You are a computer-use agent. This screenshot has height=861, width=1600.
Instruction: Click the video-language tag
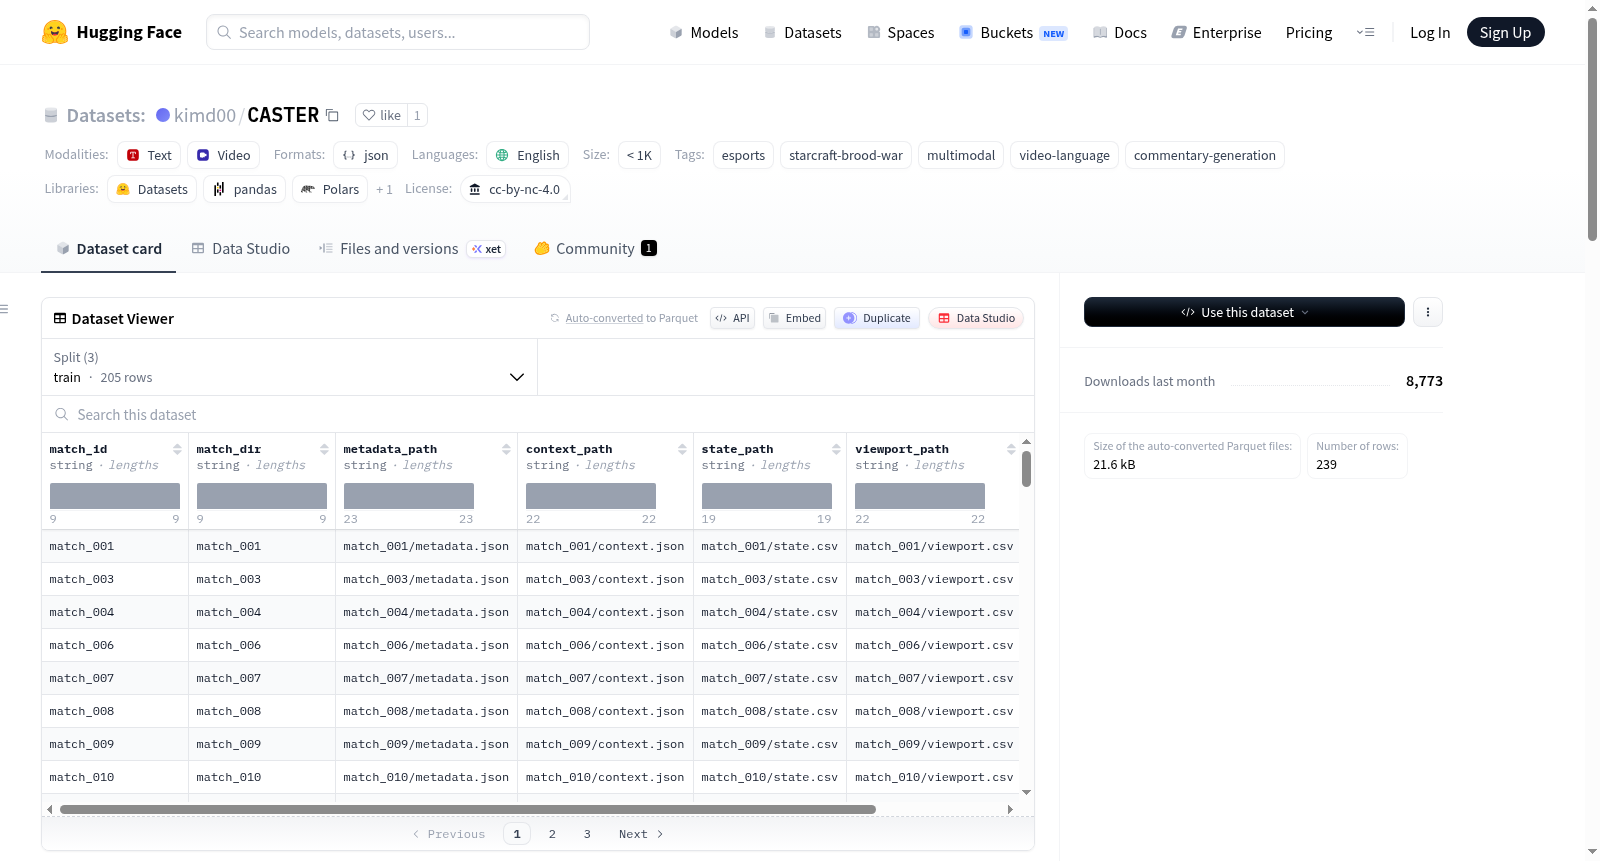[1064, 155]
